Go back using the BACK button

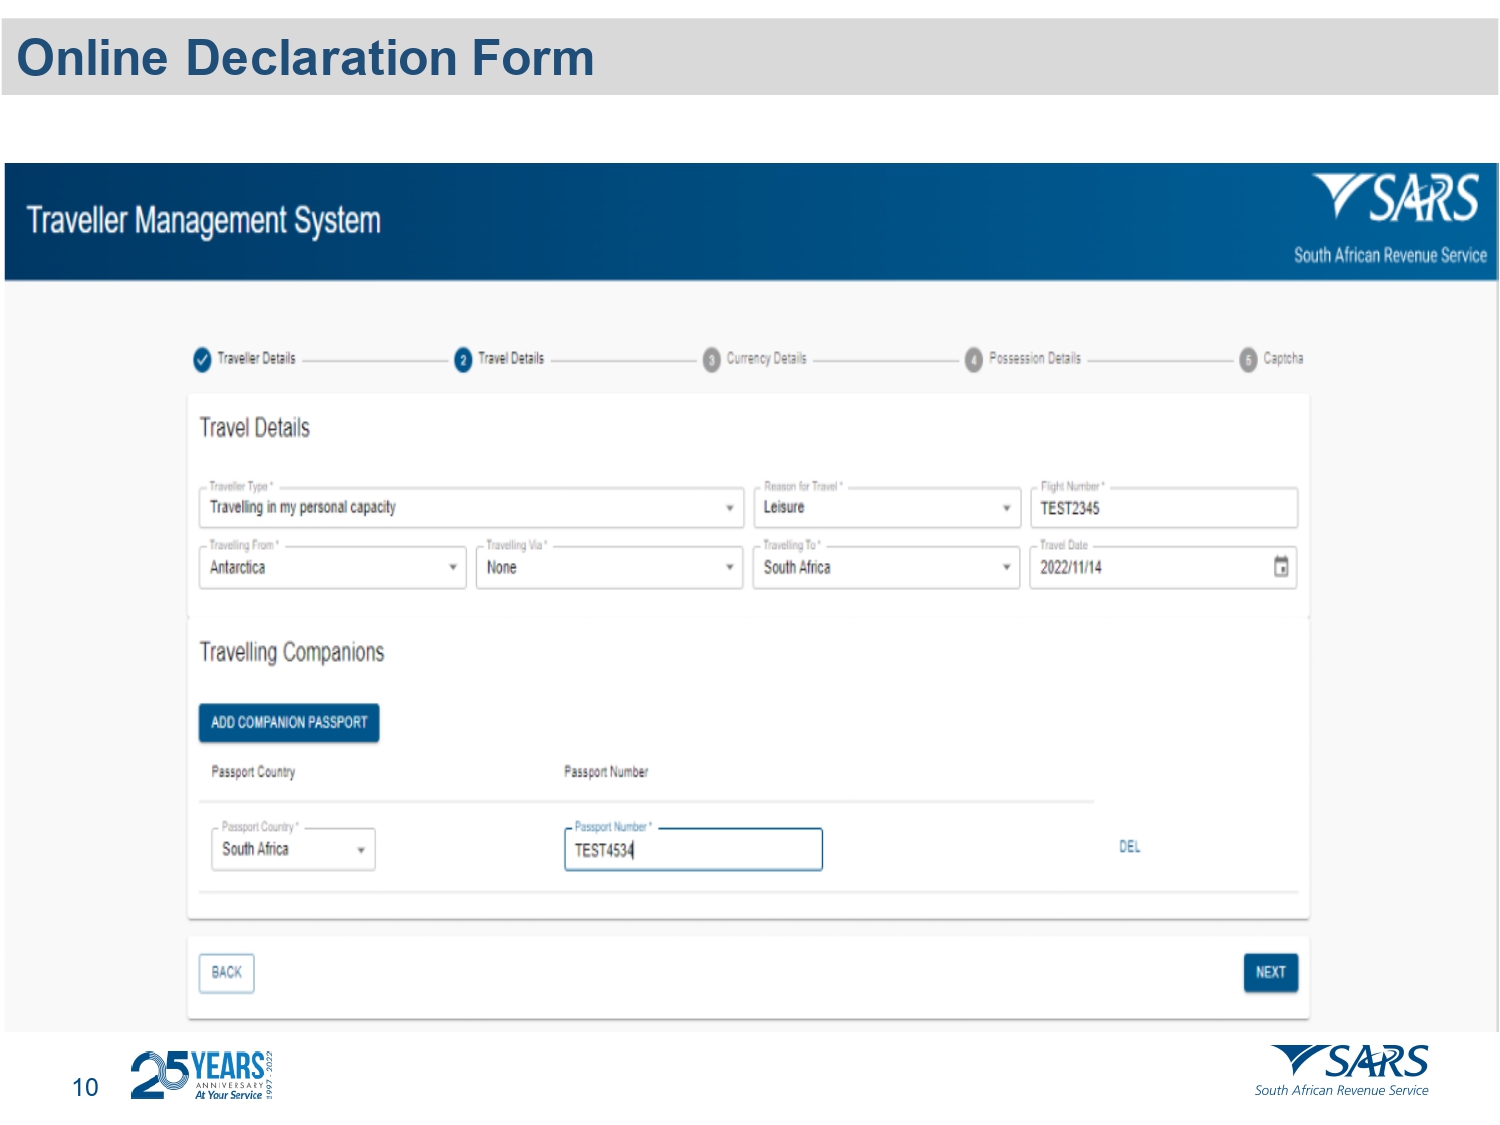(x=227, y=973)
